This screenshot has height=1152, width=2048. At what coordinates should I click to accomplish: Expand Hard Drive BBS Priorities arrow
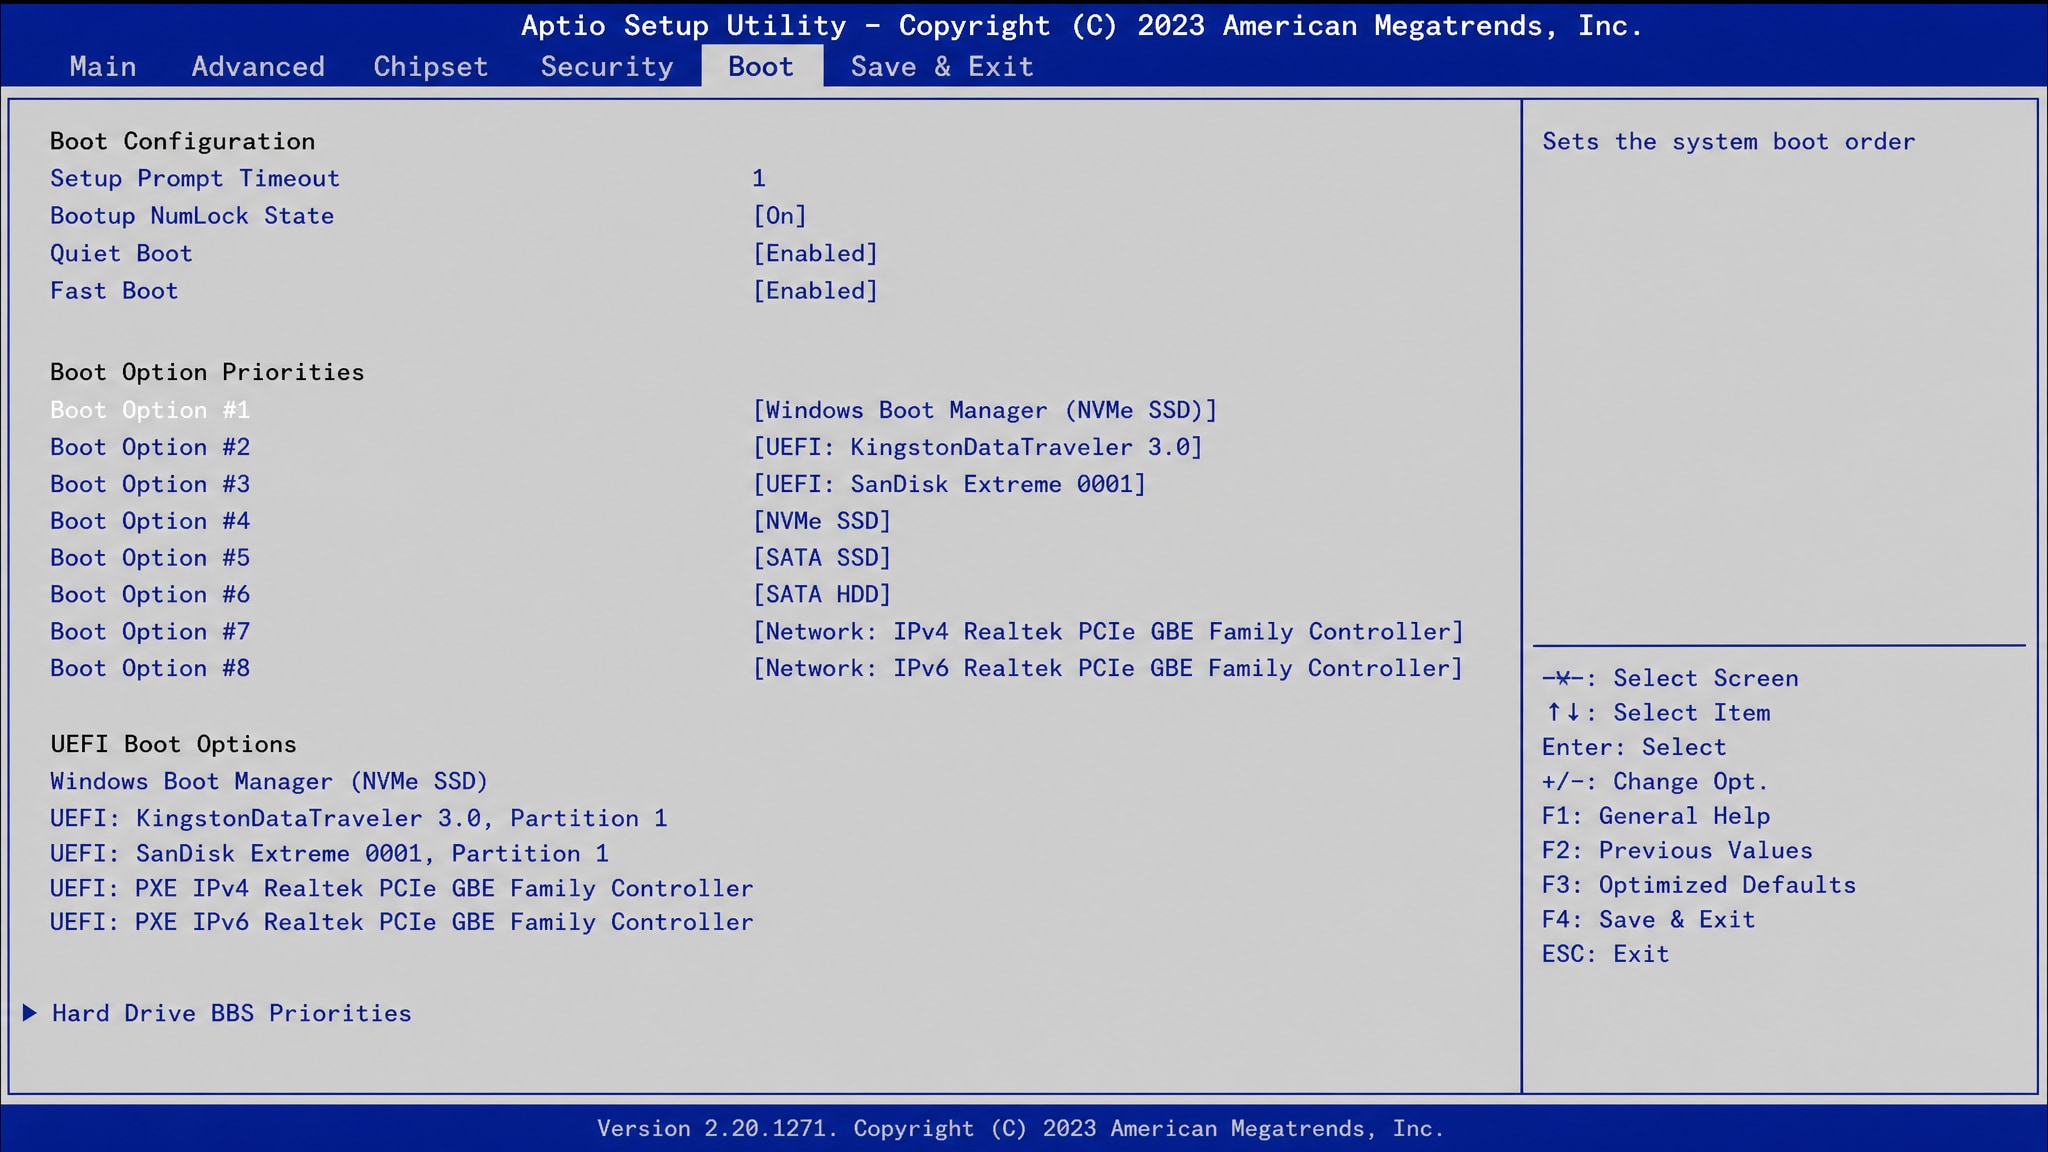point(30,1013)
